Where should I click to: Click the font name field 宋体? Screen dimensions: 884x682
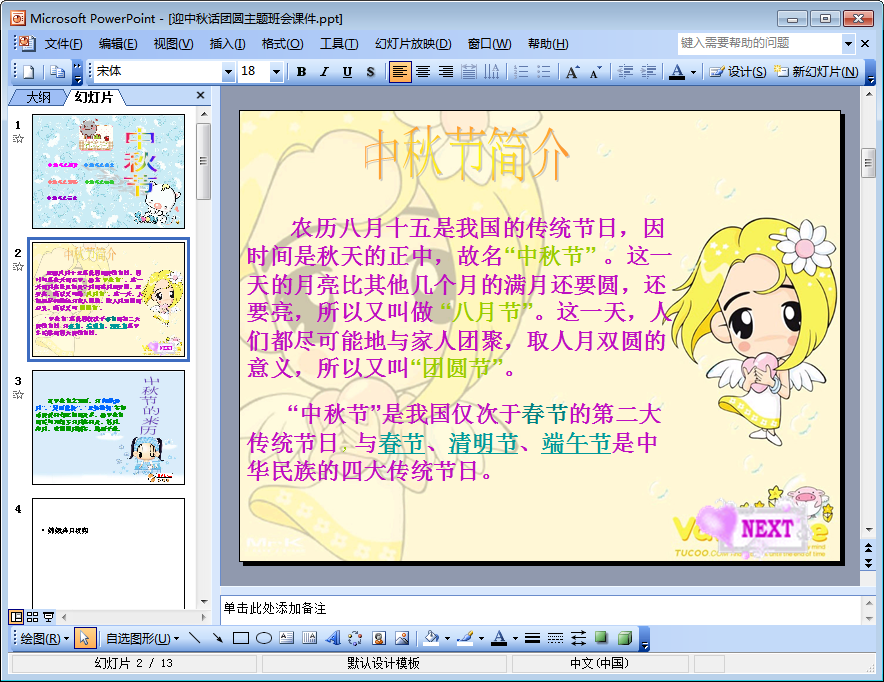(x=157, y=72)
